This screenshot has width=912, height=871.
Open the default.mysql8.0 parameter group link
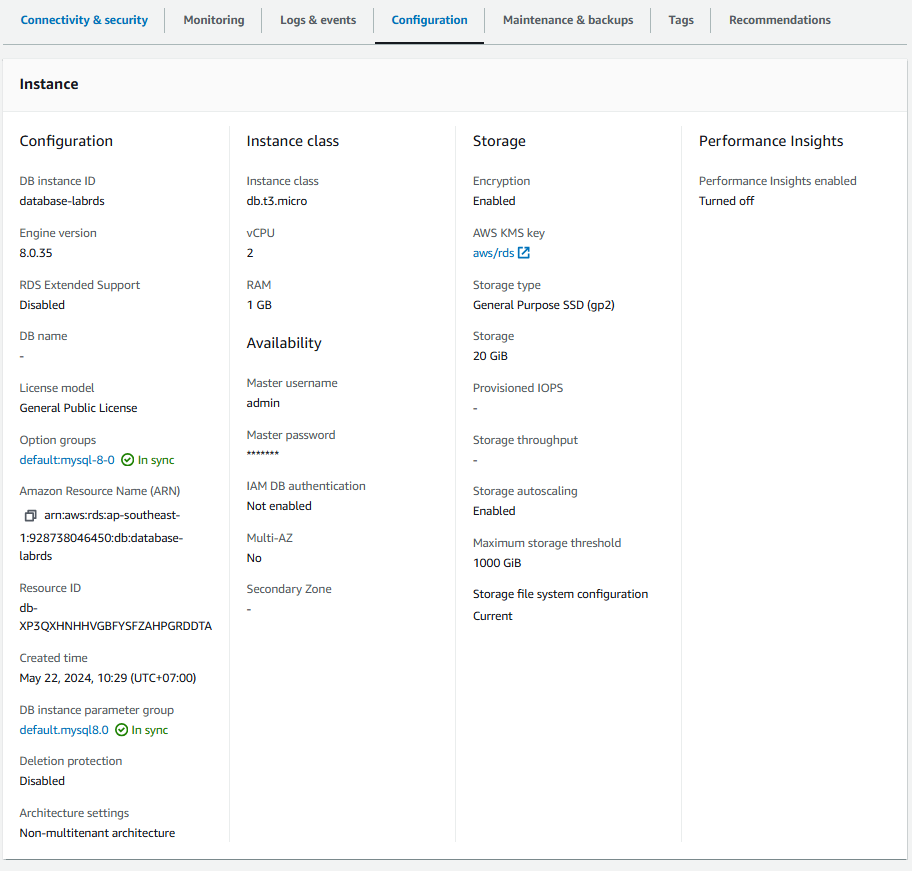64,730
